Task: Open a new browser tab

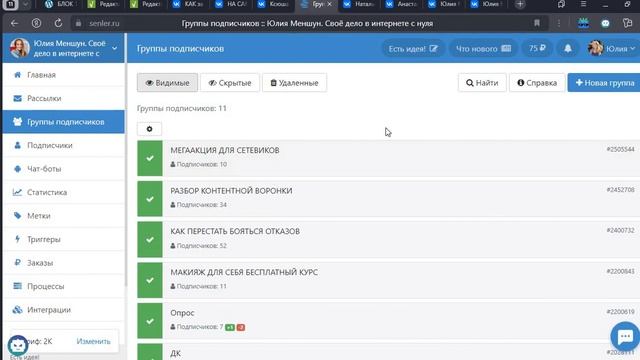Action: point(520,4)
